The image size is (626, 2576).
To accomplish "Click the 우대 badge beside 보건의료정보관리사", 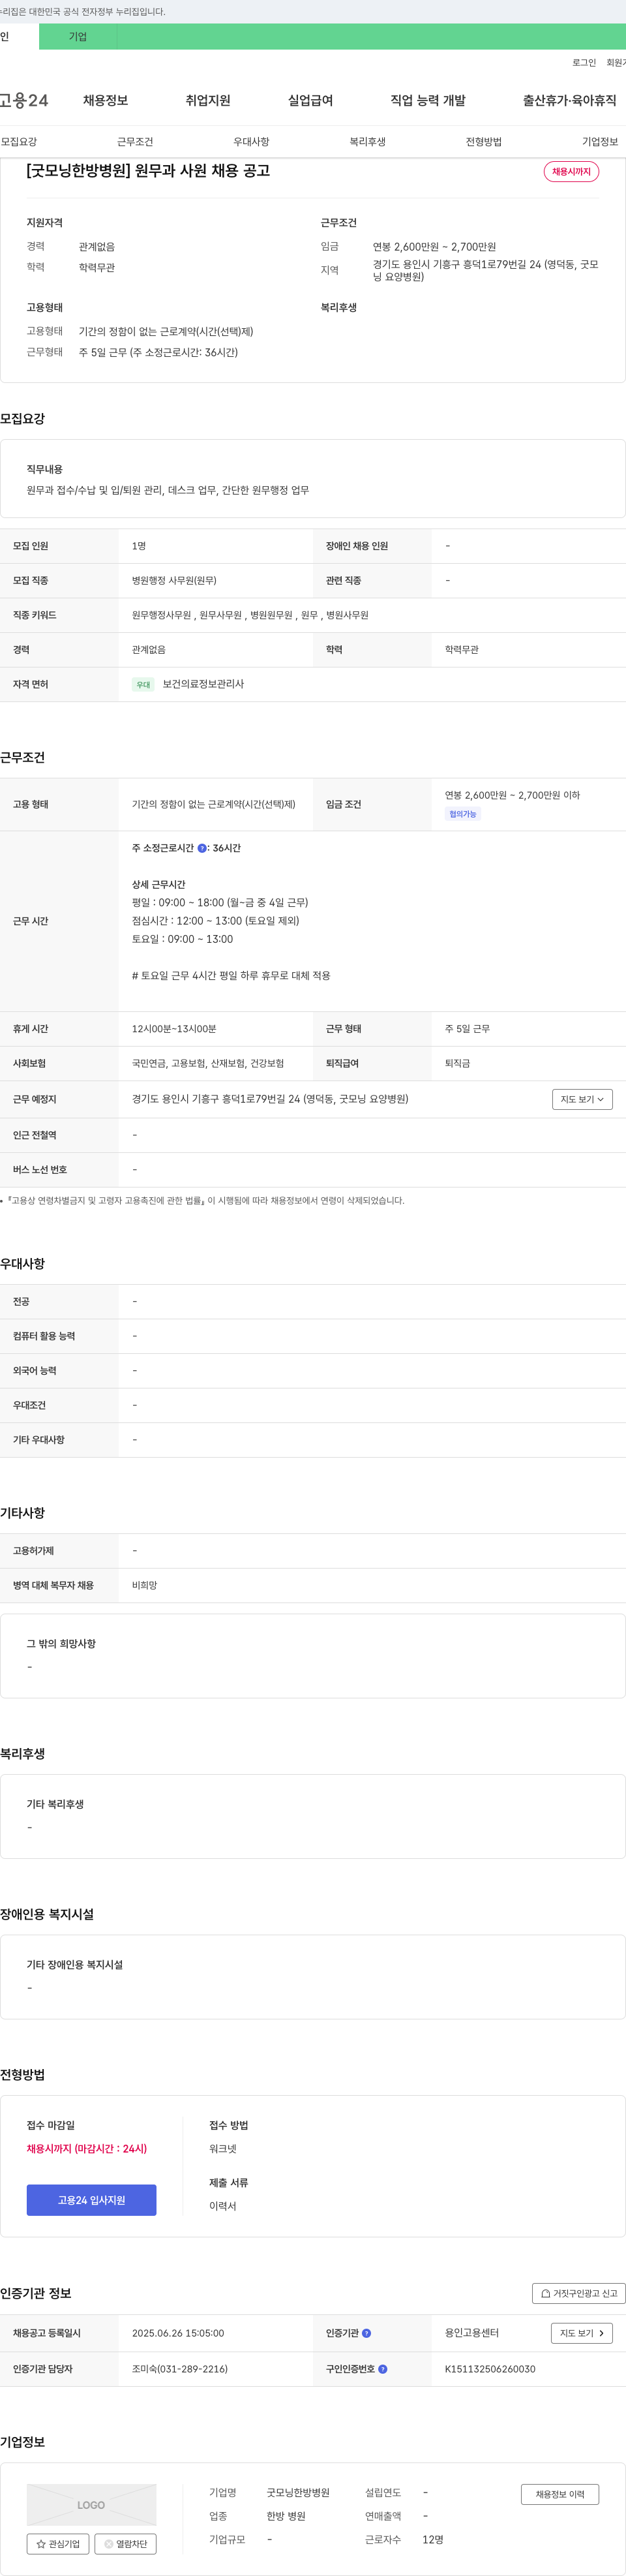I will pos(143,685).
